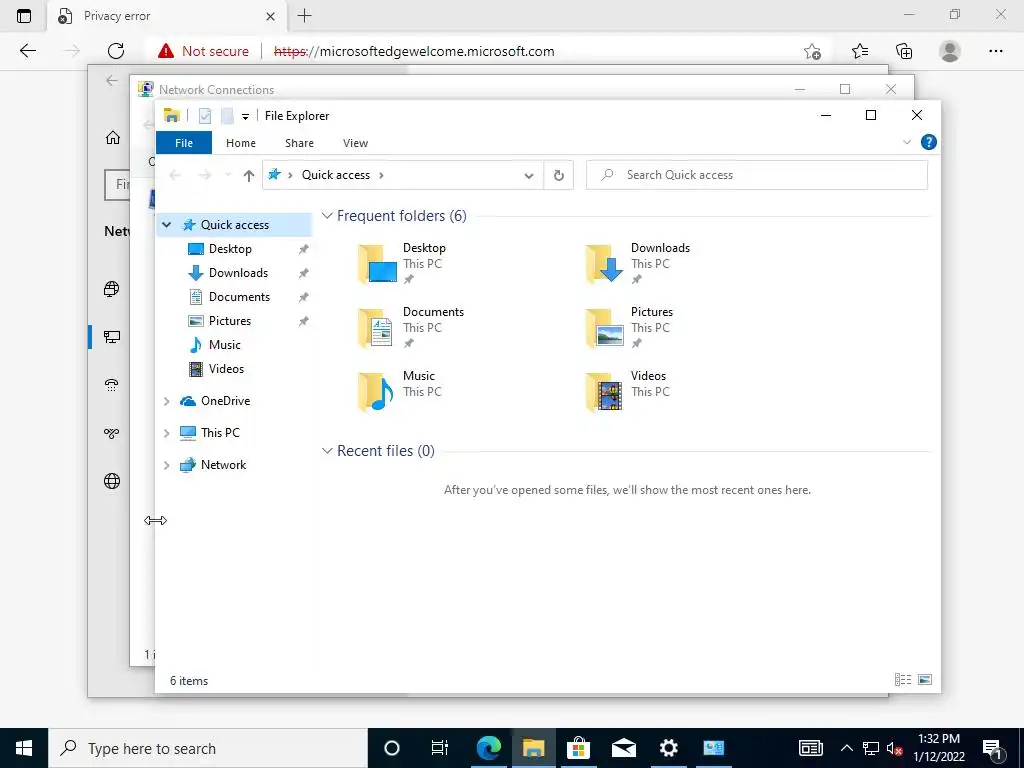Click the Properties icon in File Explorer title bar
The width and height of the screenshot is (1024, 768).
pyautogui.click(x=205, y=116)
